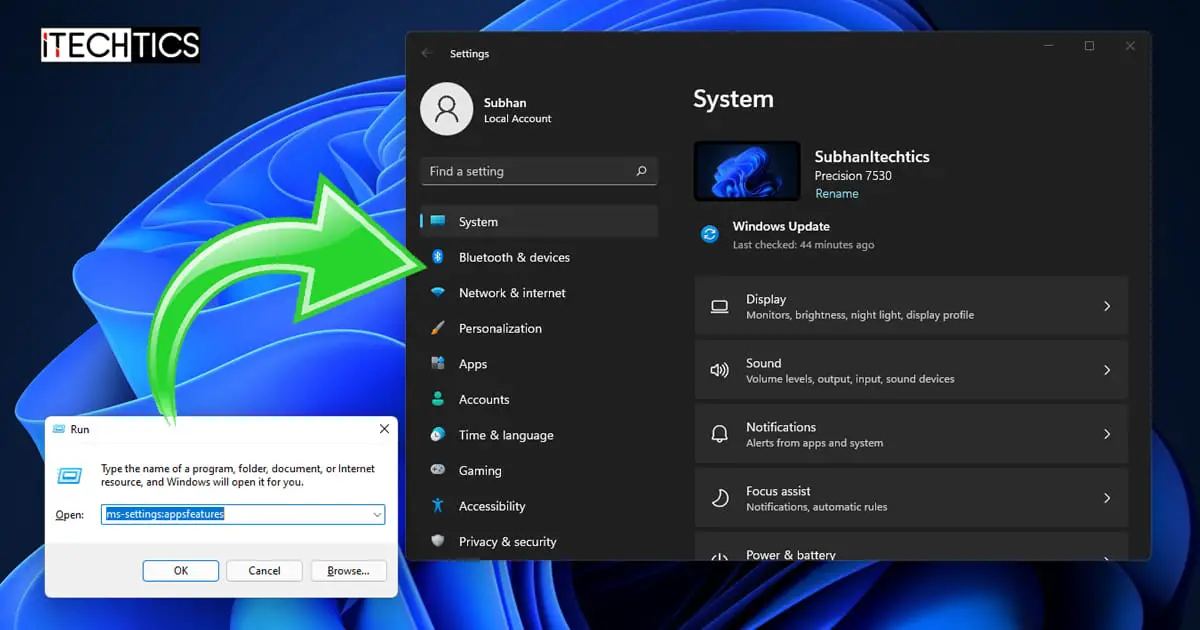Click the Focus assist moon icon

719,498
